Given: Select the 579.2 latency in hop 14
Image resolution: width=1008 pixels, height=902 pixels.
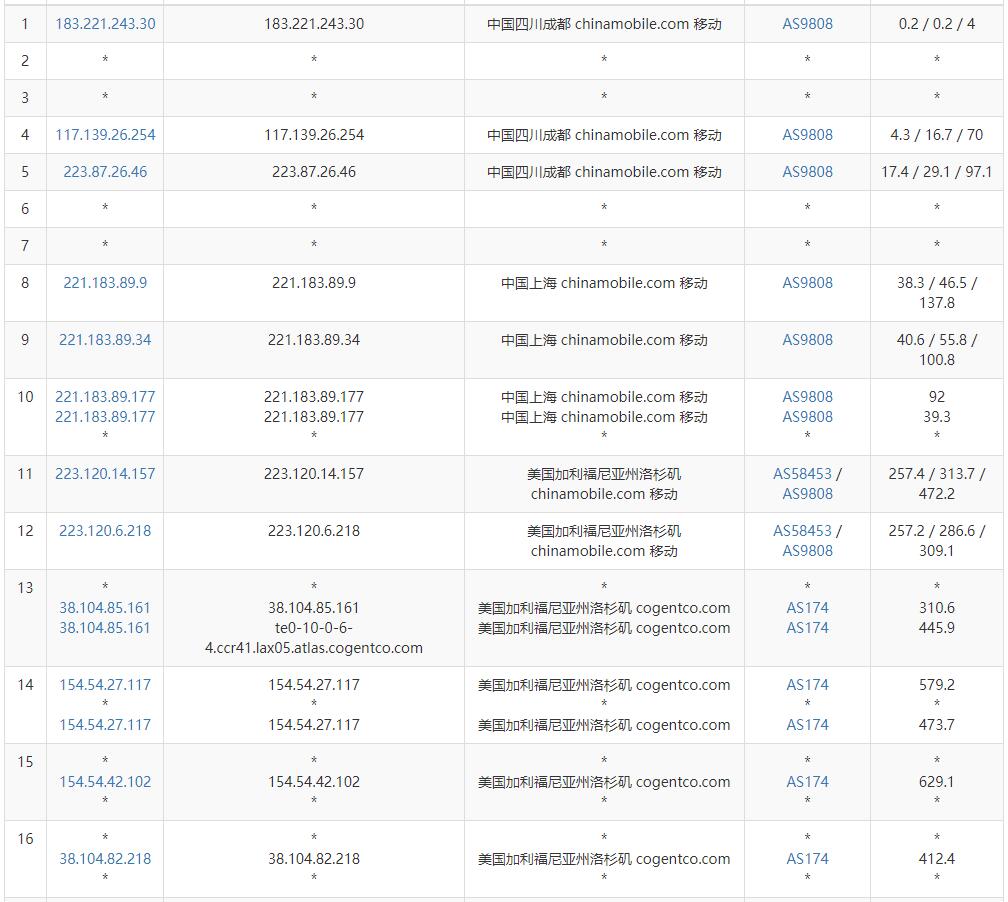Looking at the screenshot, I should click(x=937, y=685).
